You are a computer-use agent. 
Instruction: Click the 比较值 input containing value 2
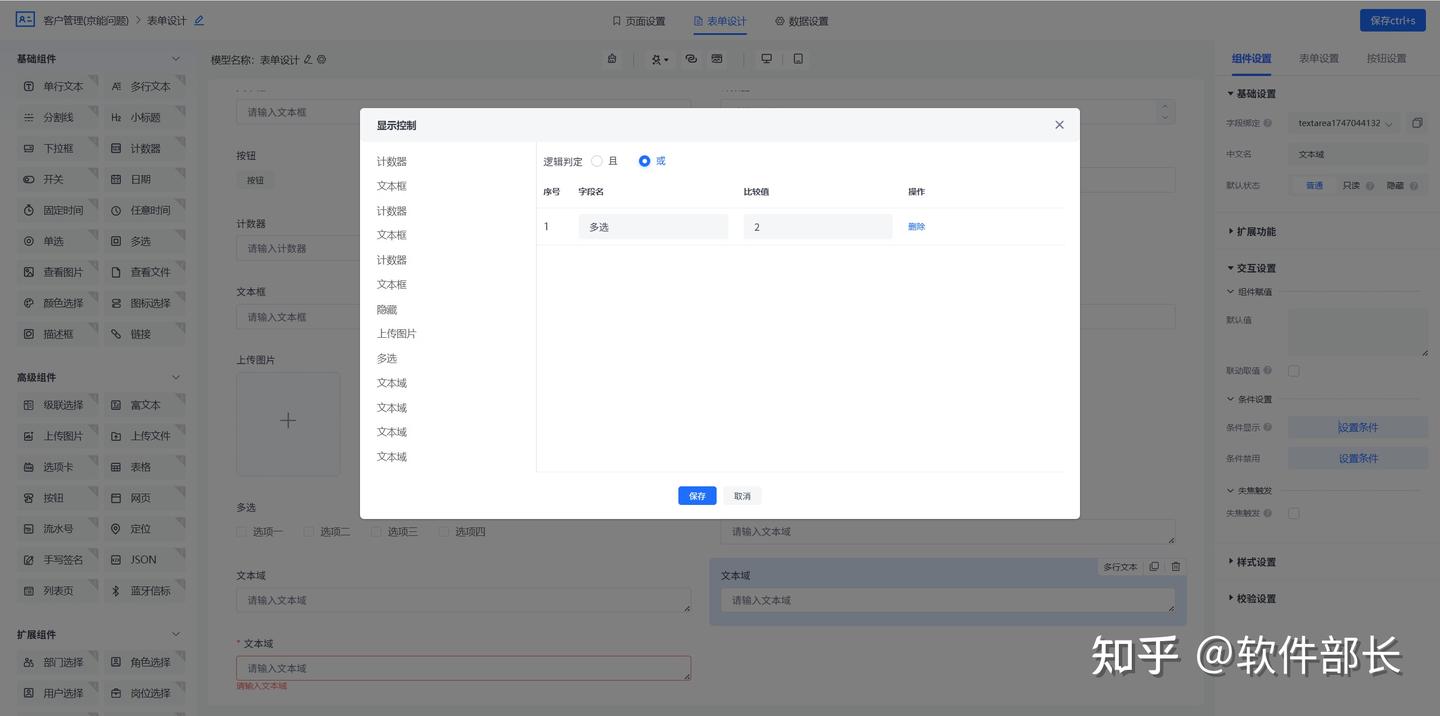(817, 226)
